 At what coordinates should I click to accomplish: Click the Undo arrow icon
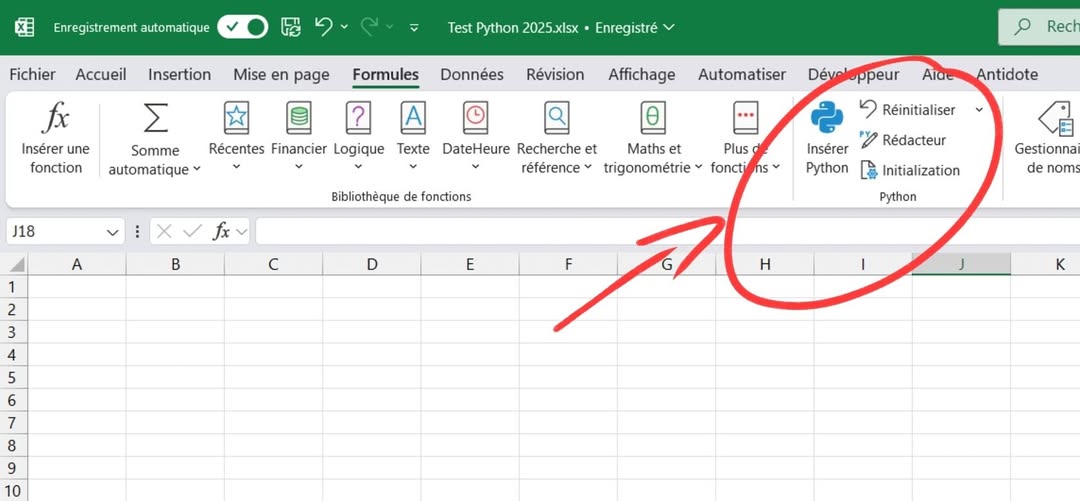[324, 27]
